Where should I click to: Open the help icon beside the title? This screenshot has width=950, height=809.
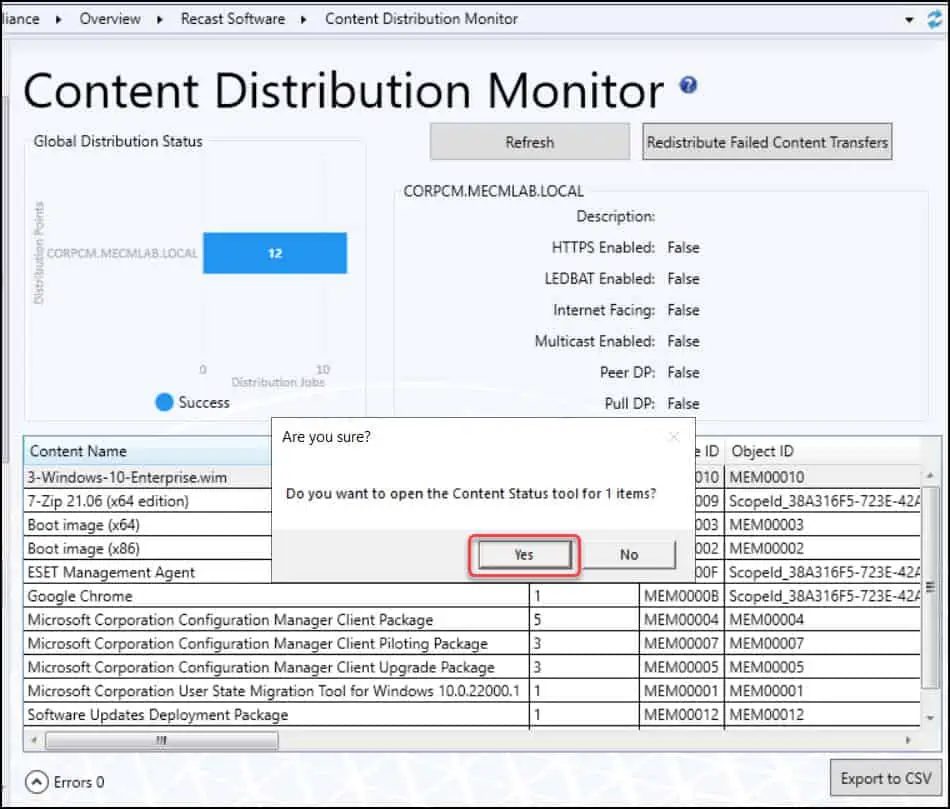point(688,85)
